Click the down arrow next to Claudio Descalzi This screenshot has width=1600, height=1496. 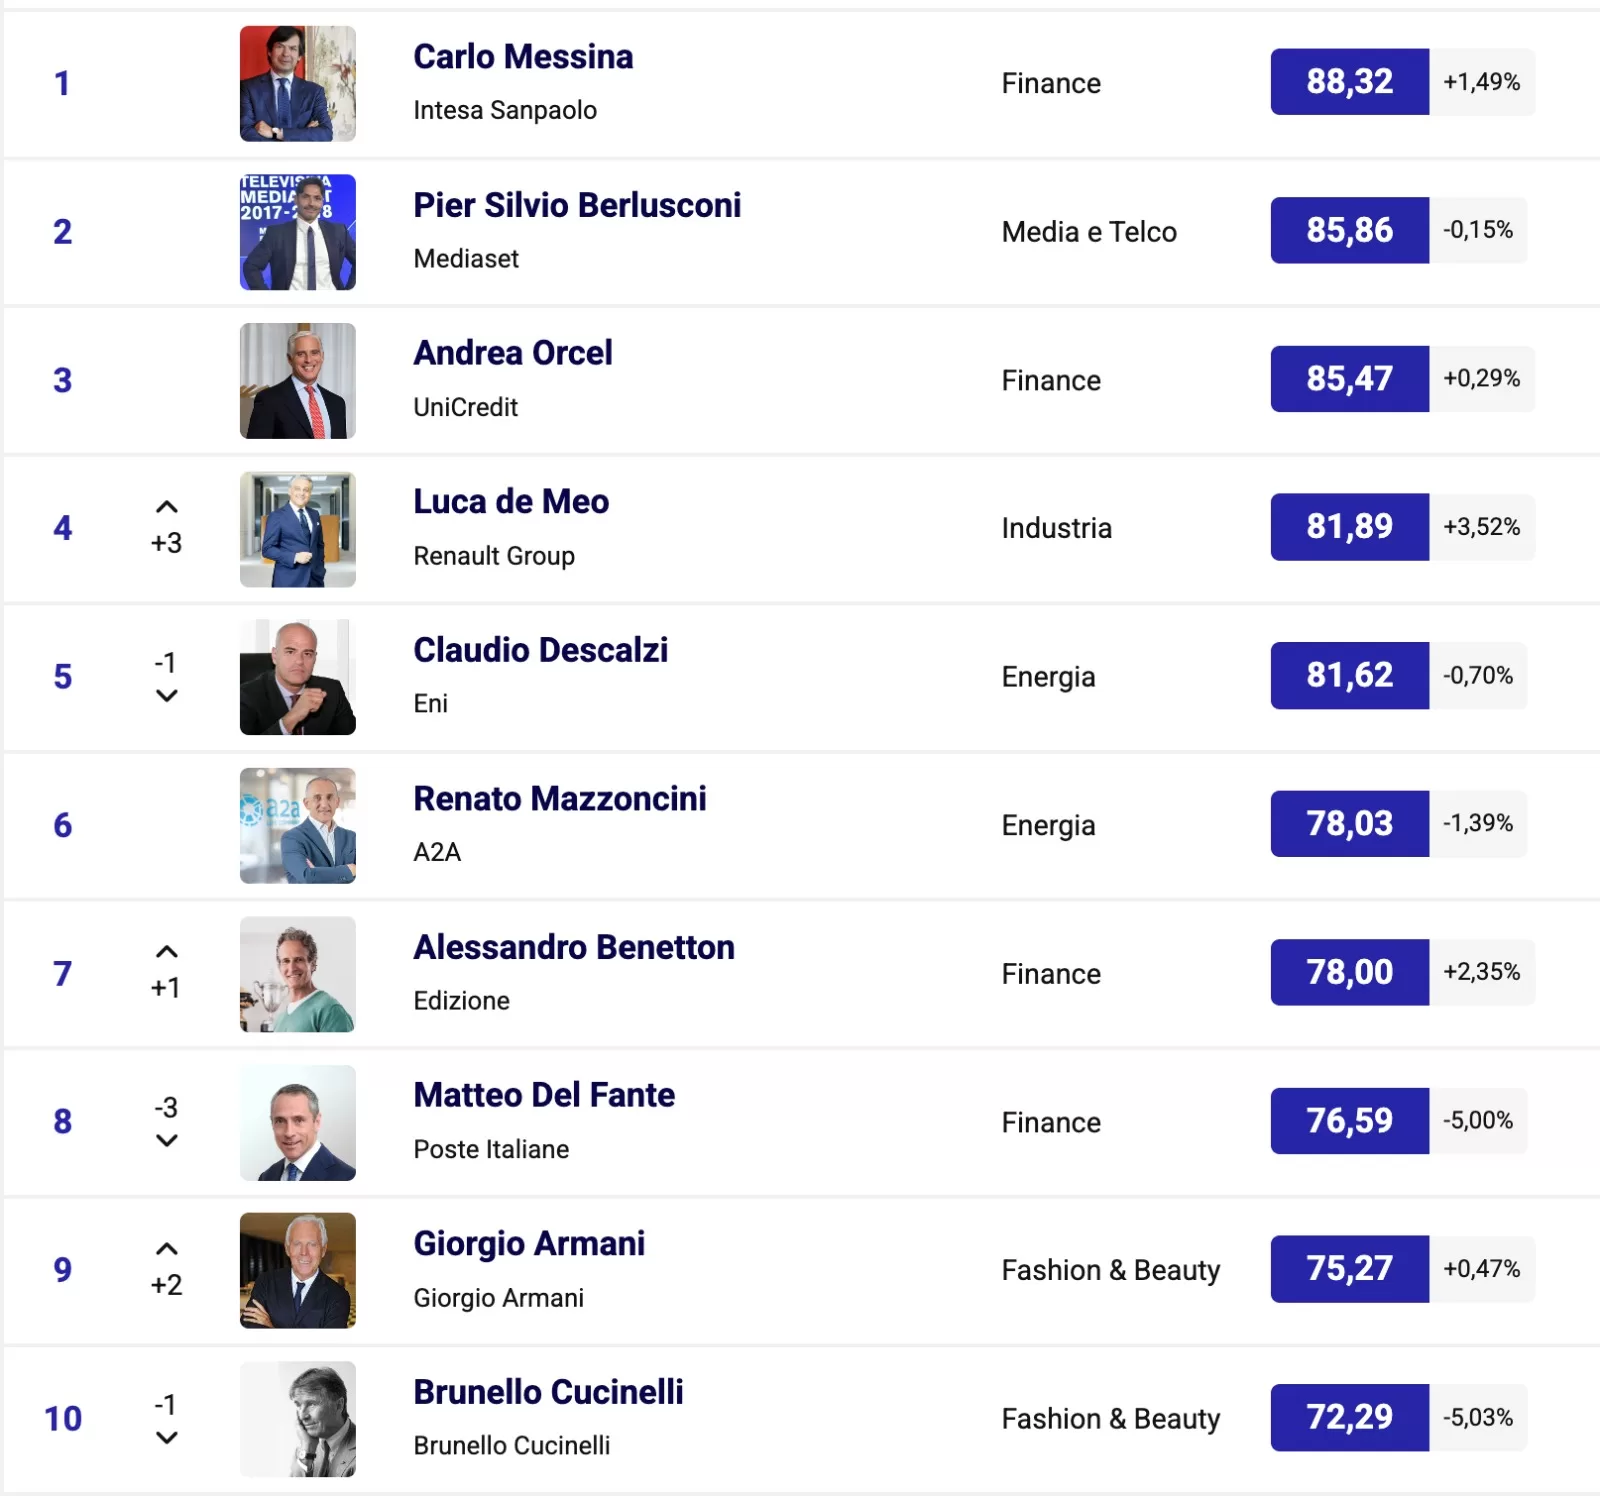(x=167, y=696)
